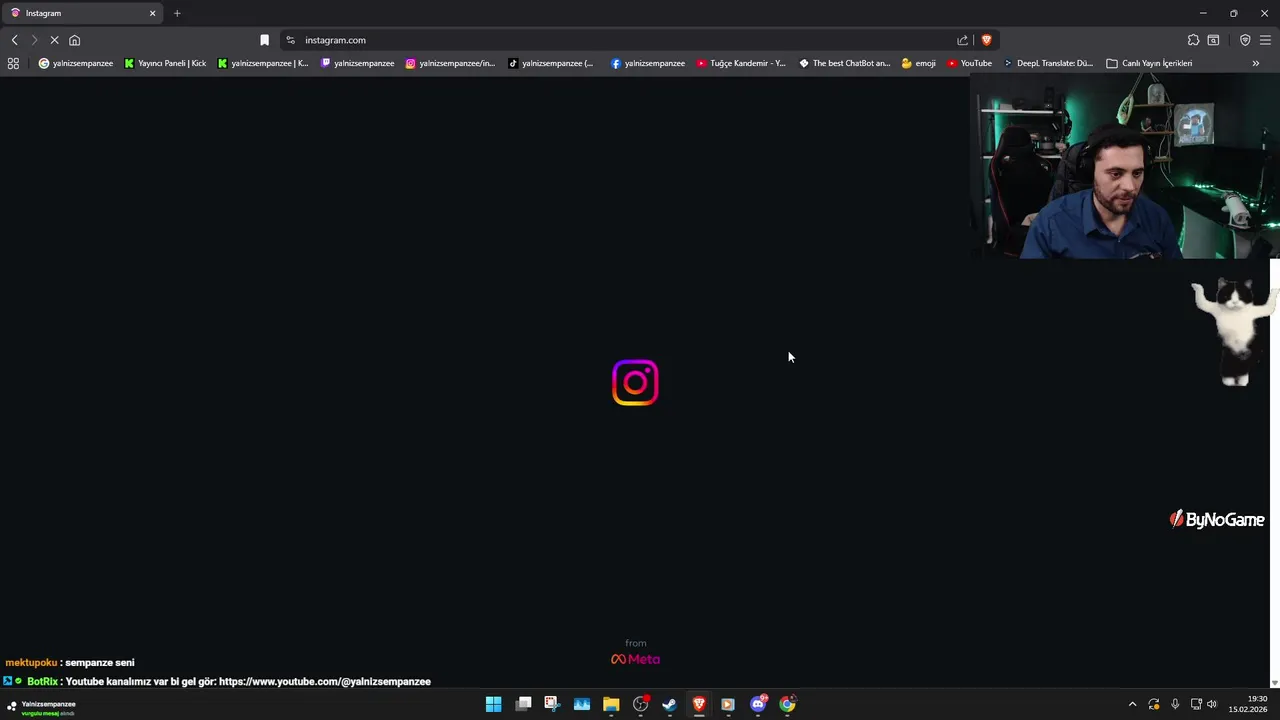Open the yalnizsempanzee | K... Kick bookmark

point(263,63)
